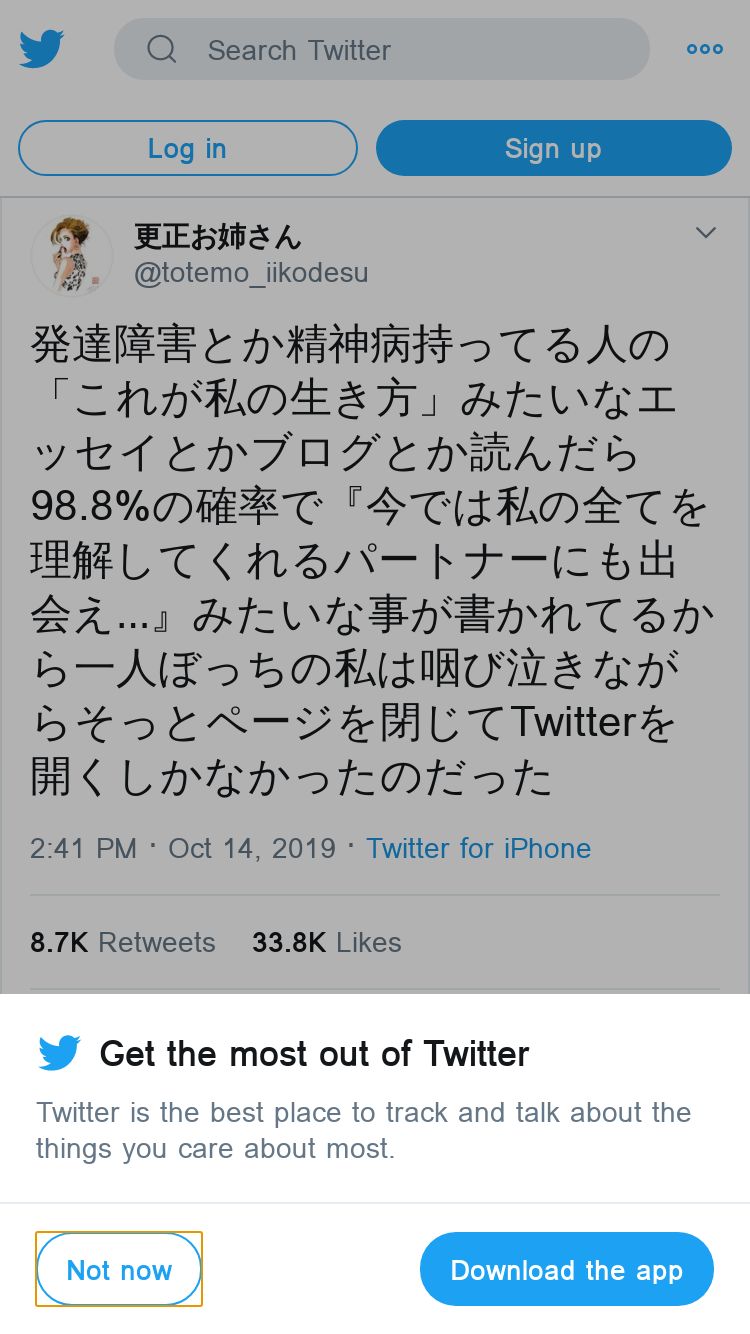The width and height of the screenshot is (750, 1334).
Task: Click the display name 更正お姉さん
Action: 217,236
